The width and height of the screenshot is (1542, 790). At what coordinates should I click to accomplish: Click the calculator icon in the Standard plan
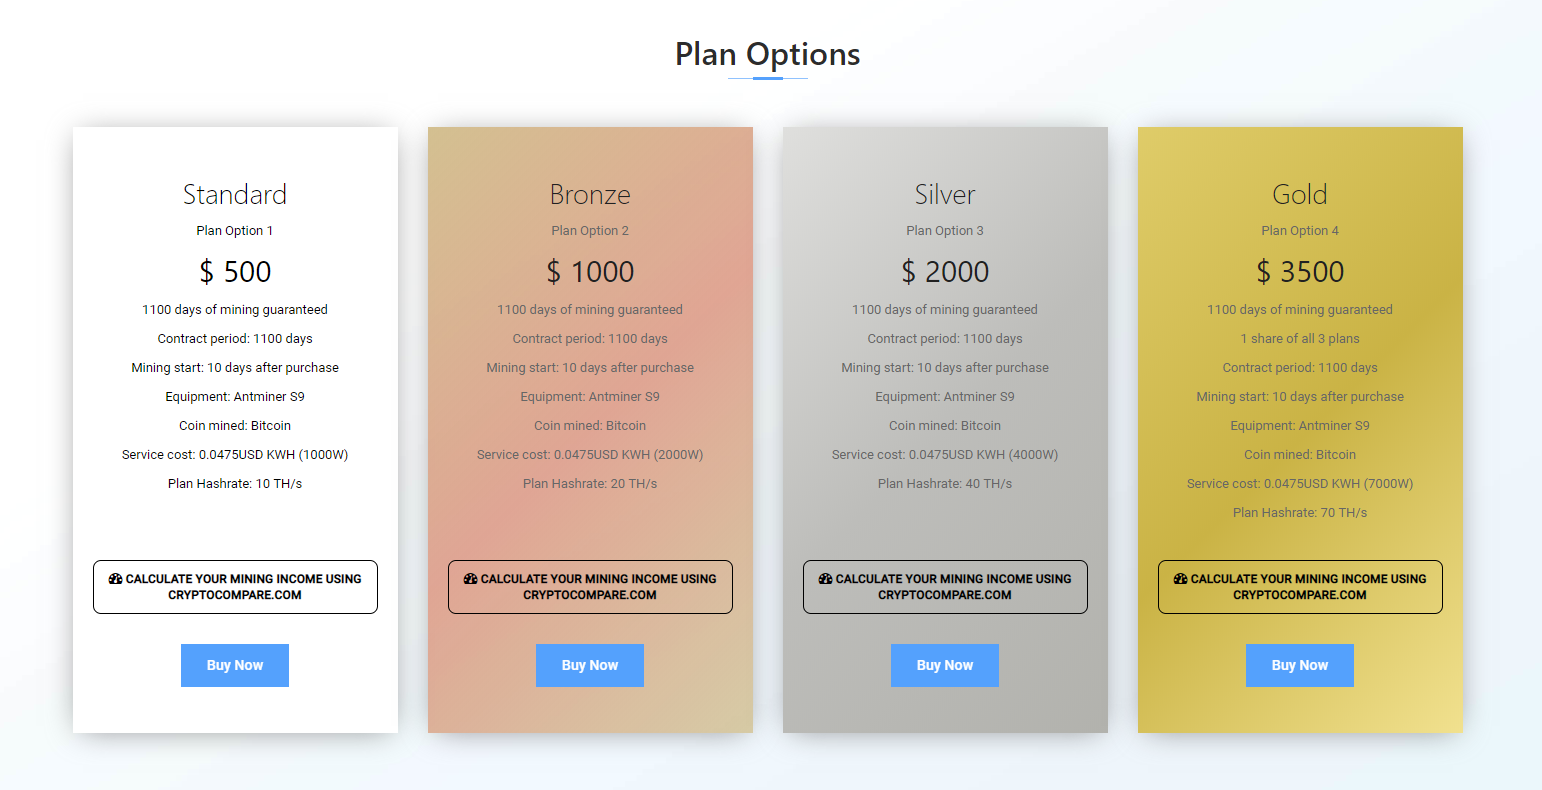pyautogui.click(x=116, y=579)
